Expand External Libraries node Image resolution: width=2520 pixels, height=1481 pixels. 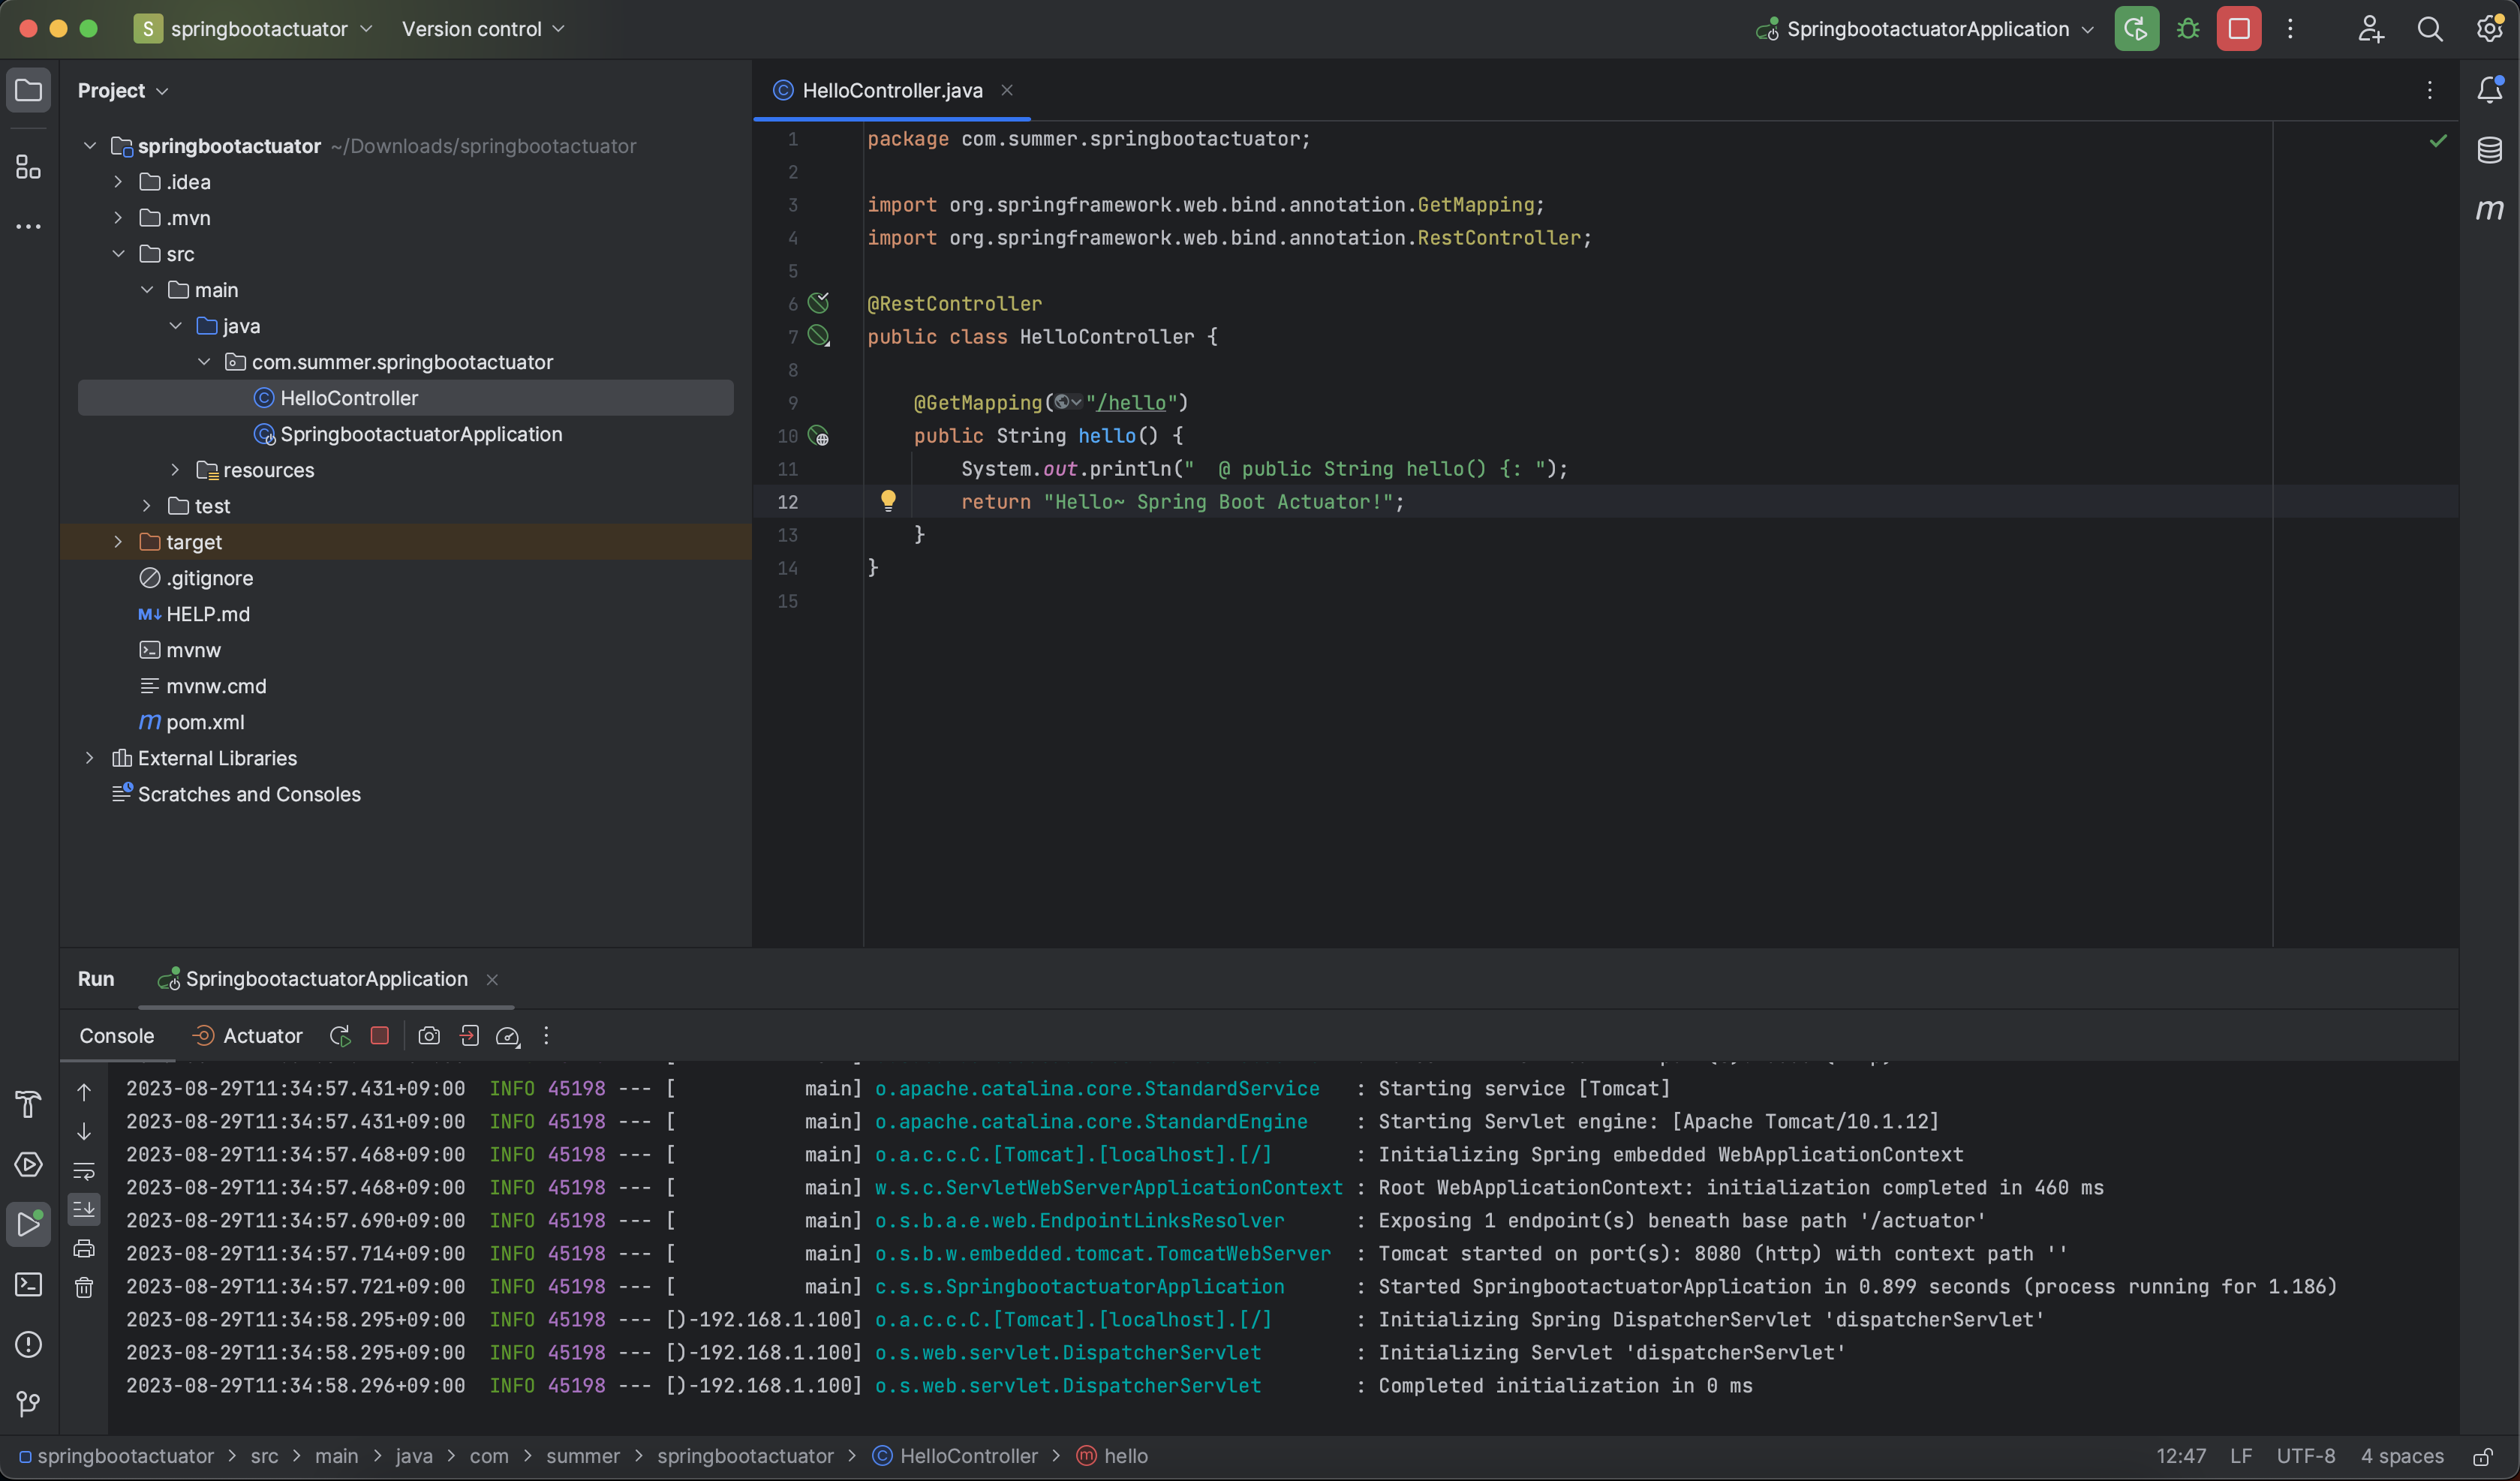(89, 758)
